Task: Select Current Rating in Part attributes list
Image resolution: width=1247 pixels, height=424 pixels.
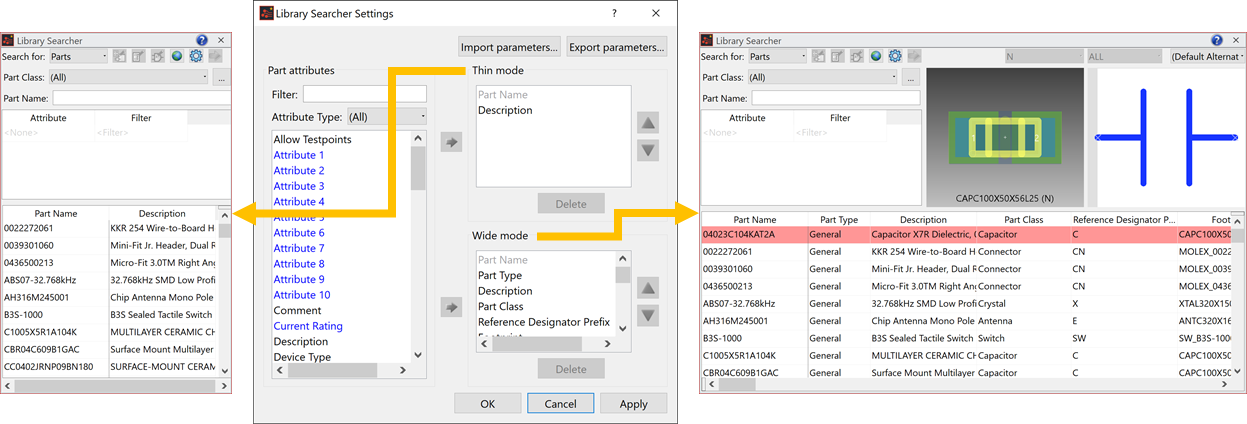Action: [x=308, y=326]
